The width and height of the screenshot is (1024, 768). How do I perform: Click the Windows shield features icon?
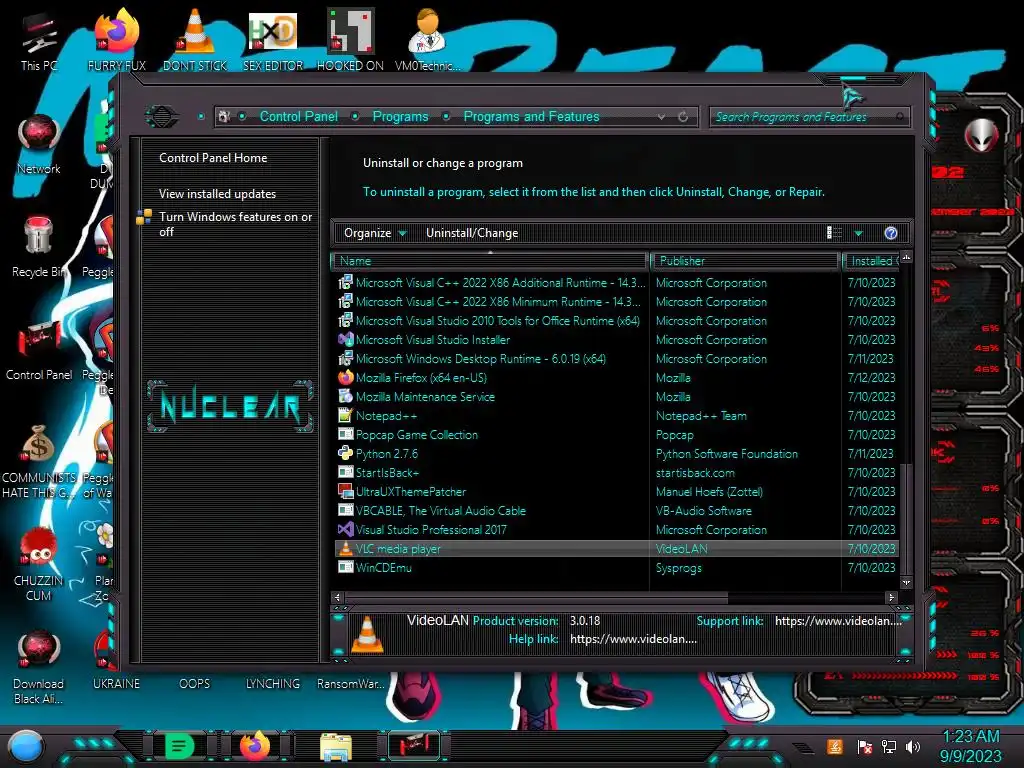(144, 217)
